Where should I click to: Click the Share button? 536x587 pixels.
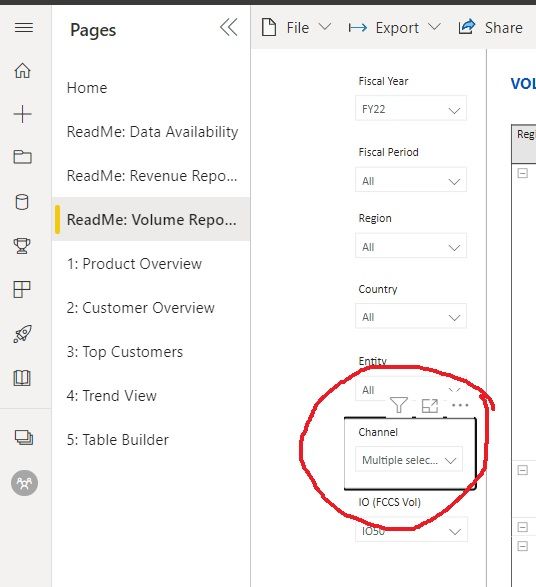point(490,28)
